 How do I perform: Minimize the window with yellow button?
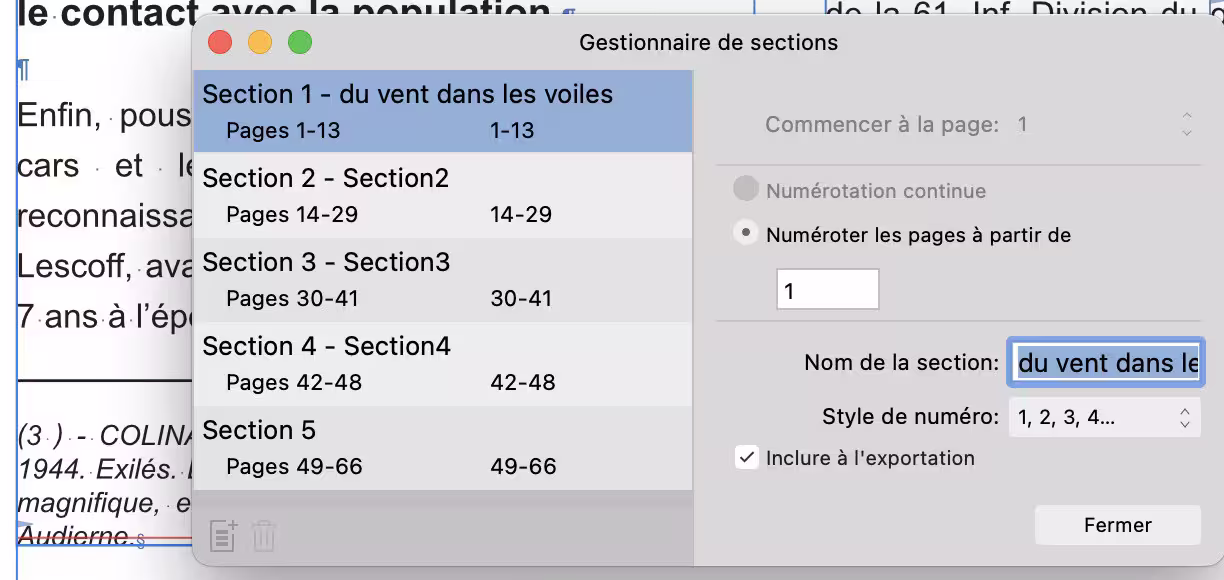(x=260, y=43)
